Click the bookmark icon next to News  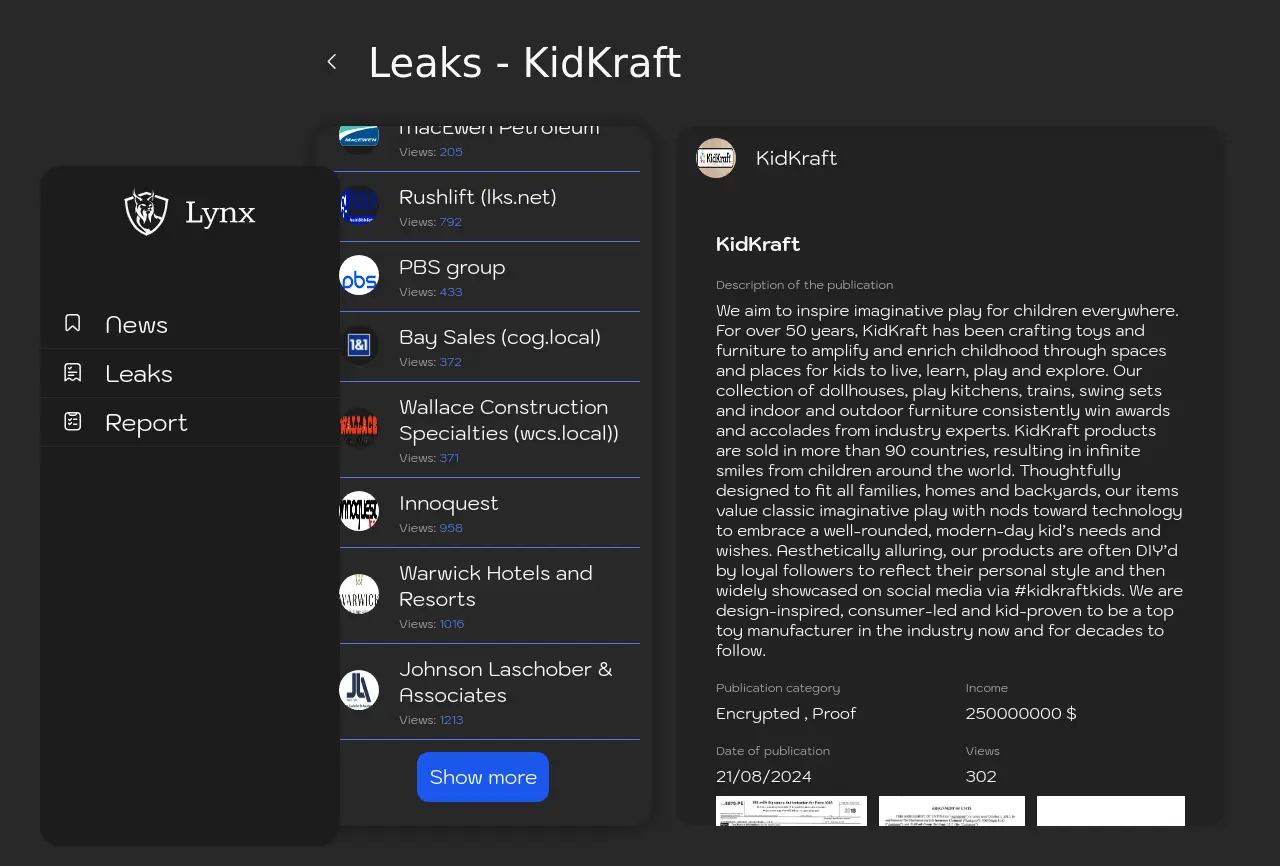[73, 324]
